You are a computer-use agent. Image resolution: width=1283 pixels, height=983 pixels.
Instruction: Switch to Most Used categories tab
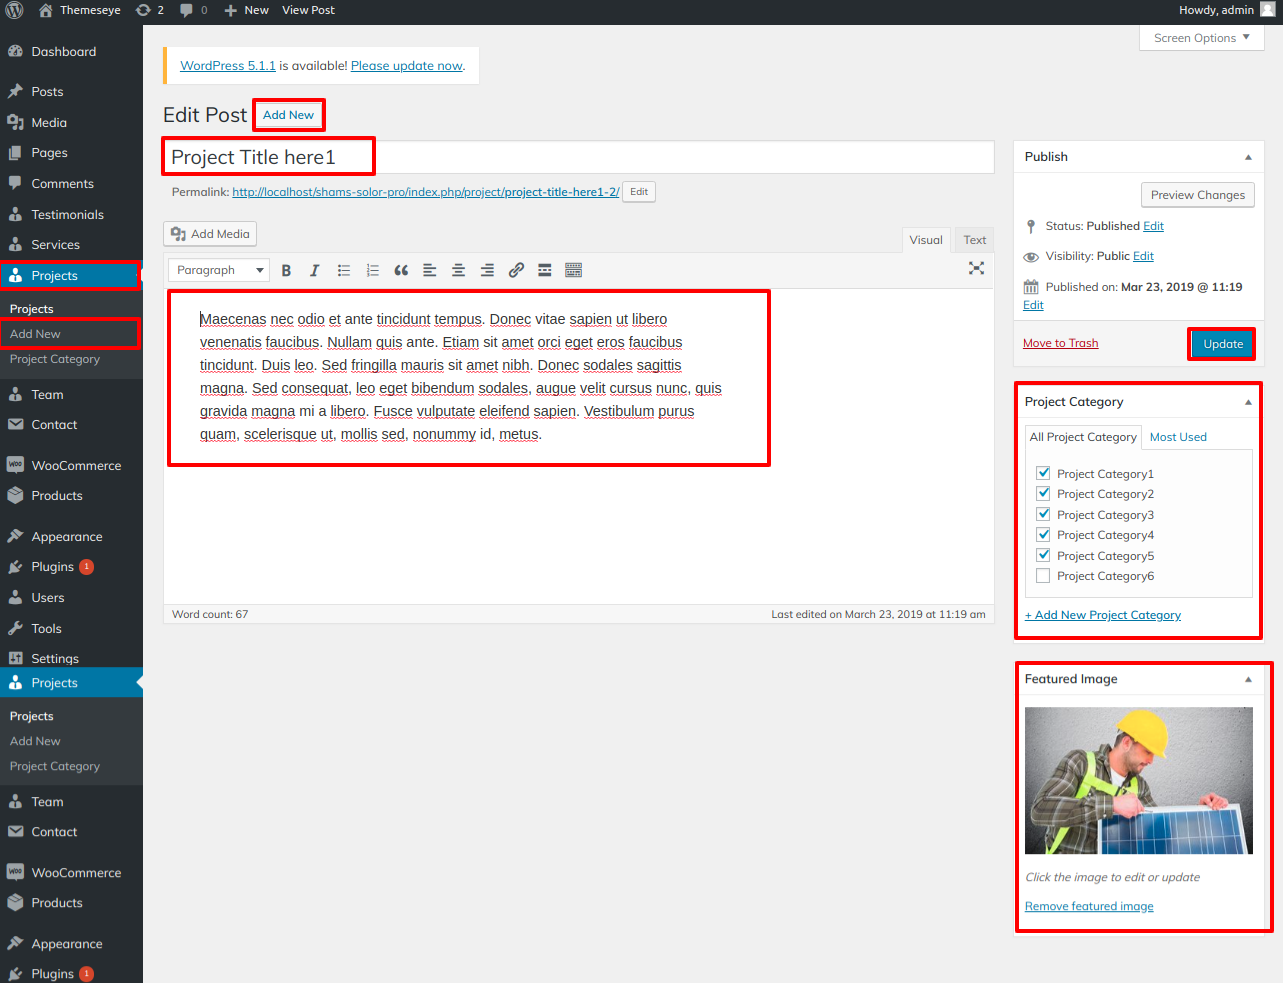click(1178, 437)
